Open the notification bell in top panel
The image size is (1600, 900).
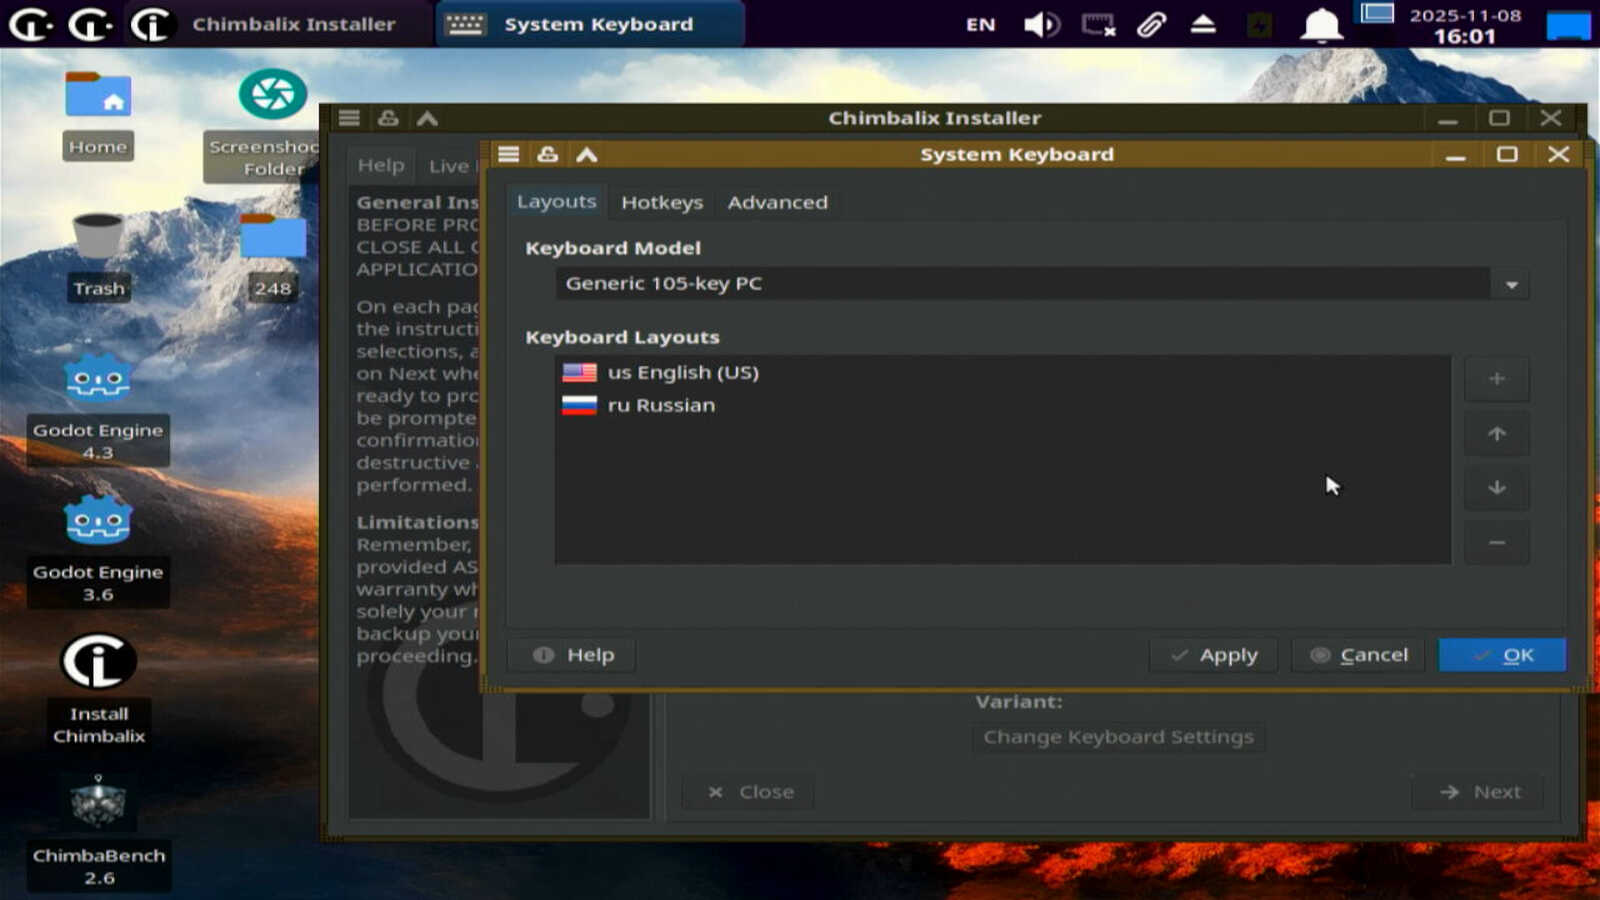point(1321,24)
